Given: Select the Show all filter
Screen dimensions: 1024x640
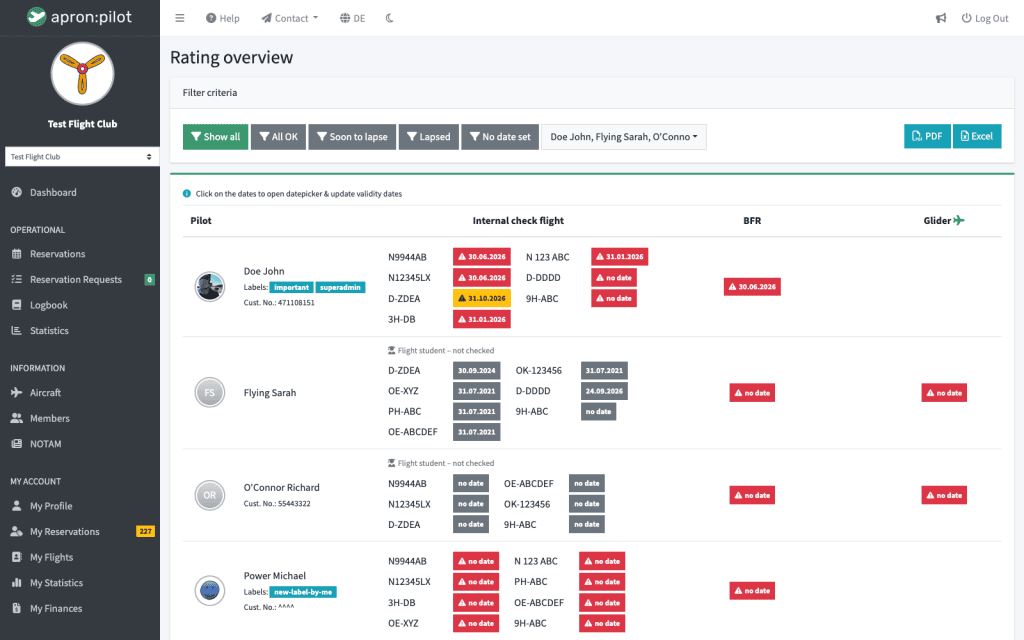Looking at the screenshot, I should (216, 136).
